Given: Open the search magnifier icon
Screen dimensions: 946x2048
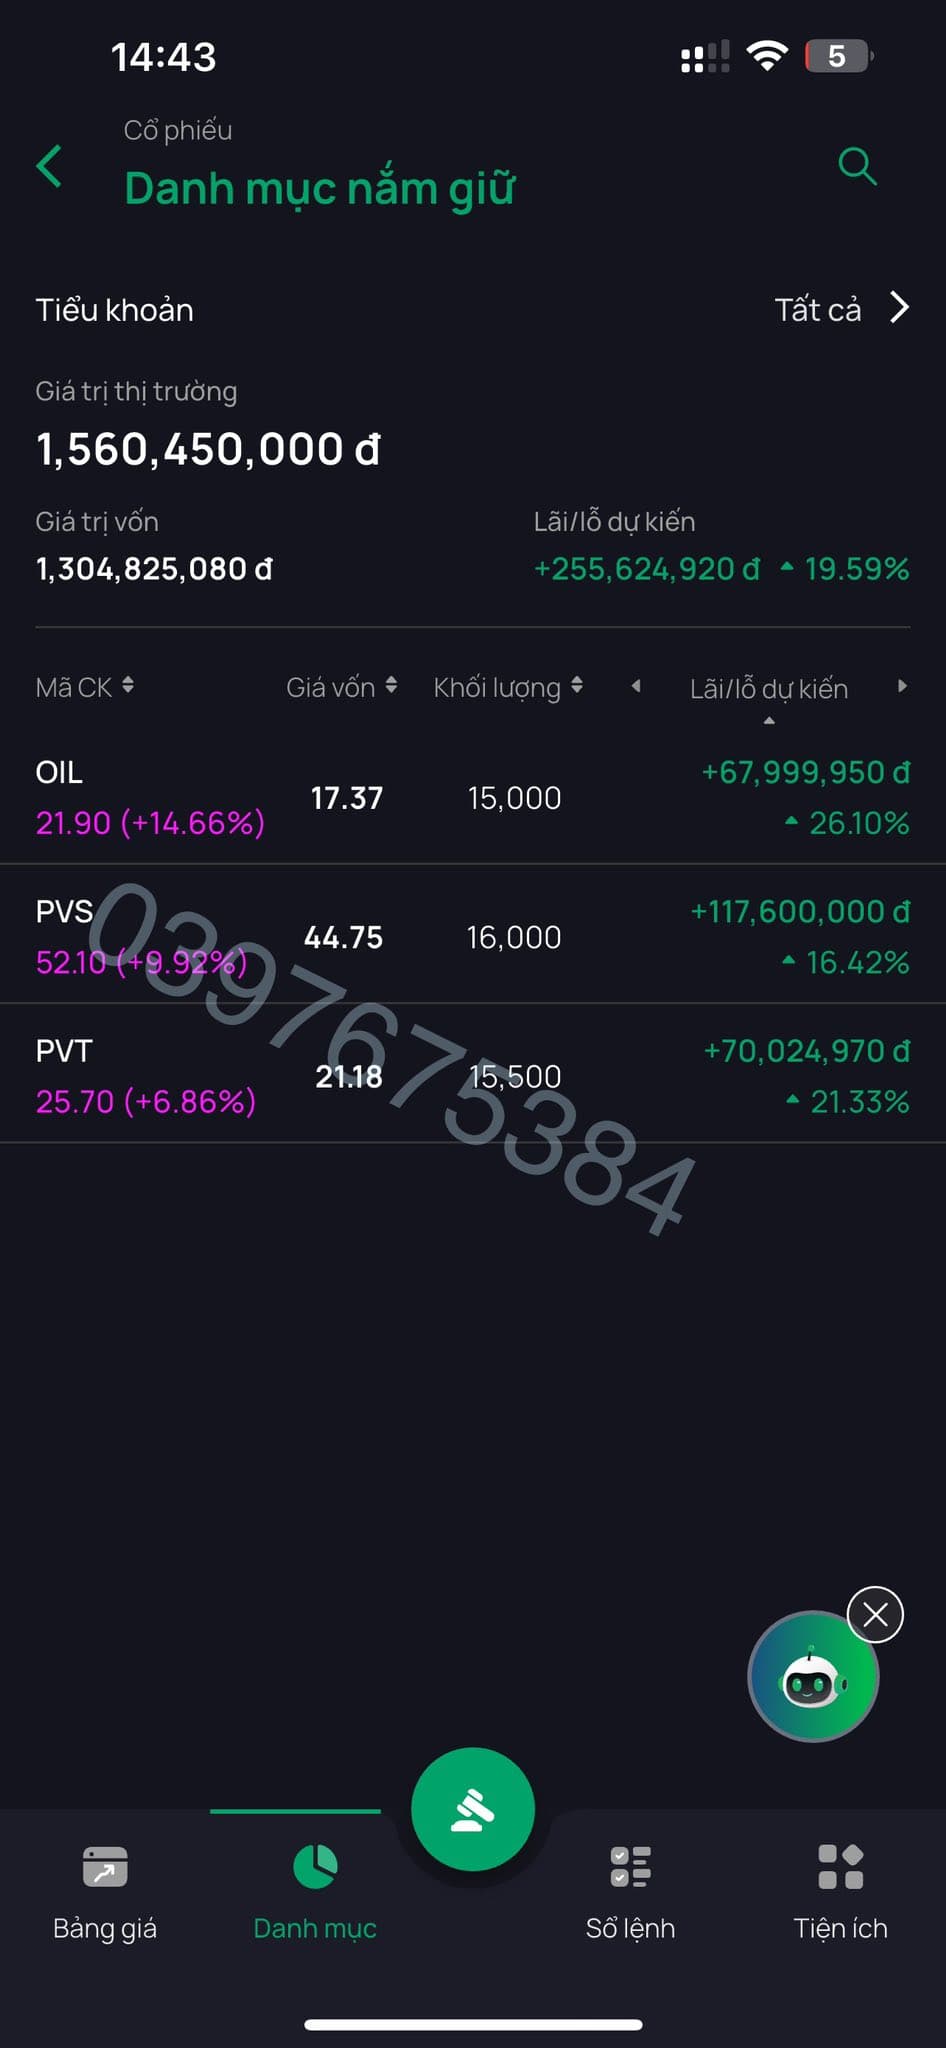Looking at the screenshot, I should [857, 166].
